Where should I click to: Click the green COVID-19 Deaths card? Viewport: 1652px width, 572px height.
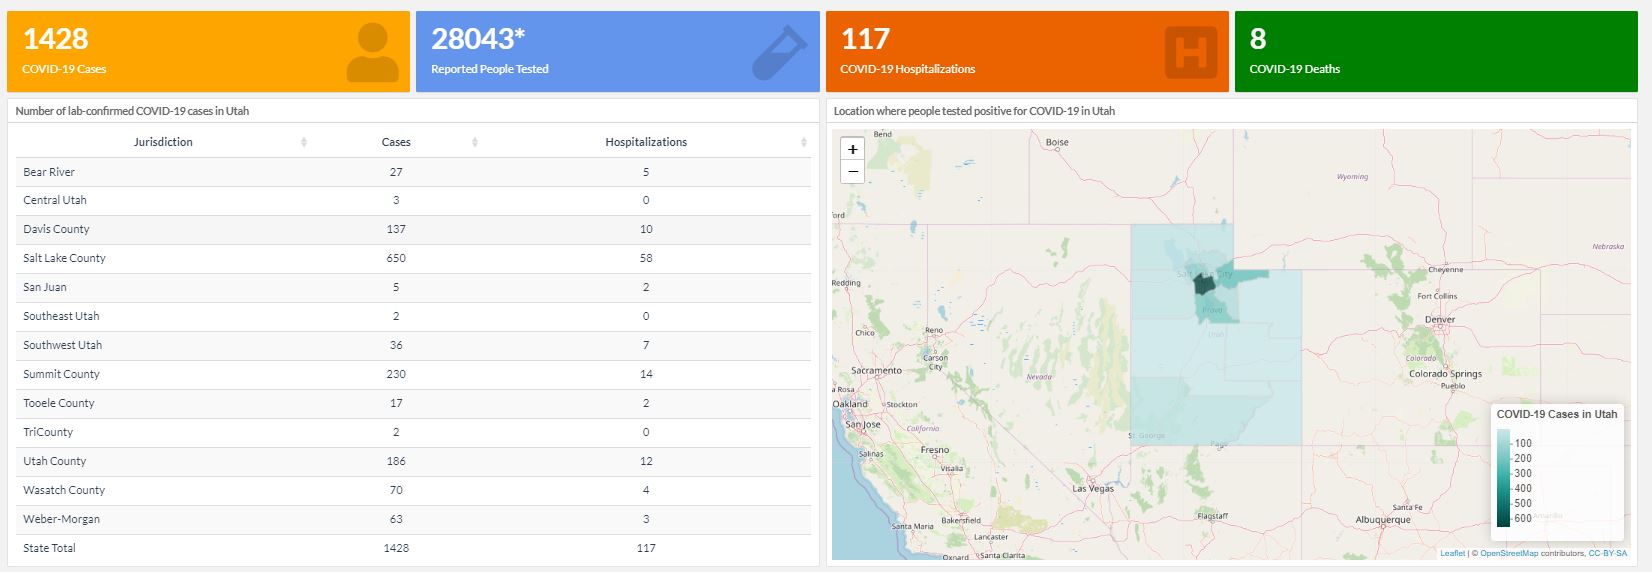click(x=1435, y=52)
